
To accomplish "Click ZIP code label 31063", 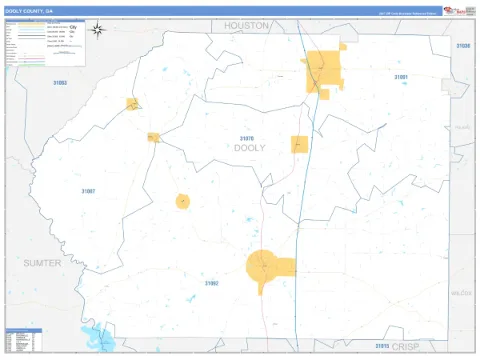I will point(60,83).
